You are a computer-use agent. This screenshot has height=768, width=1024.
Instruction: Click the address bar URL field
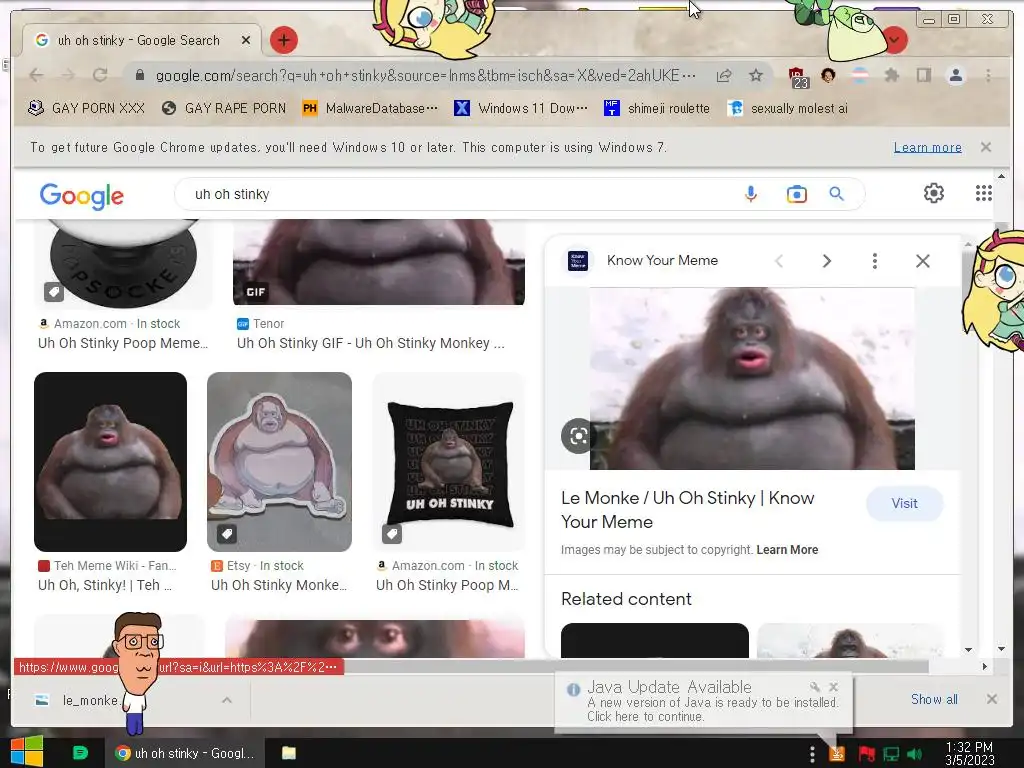coord(424,76)
